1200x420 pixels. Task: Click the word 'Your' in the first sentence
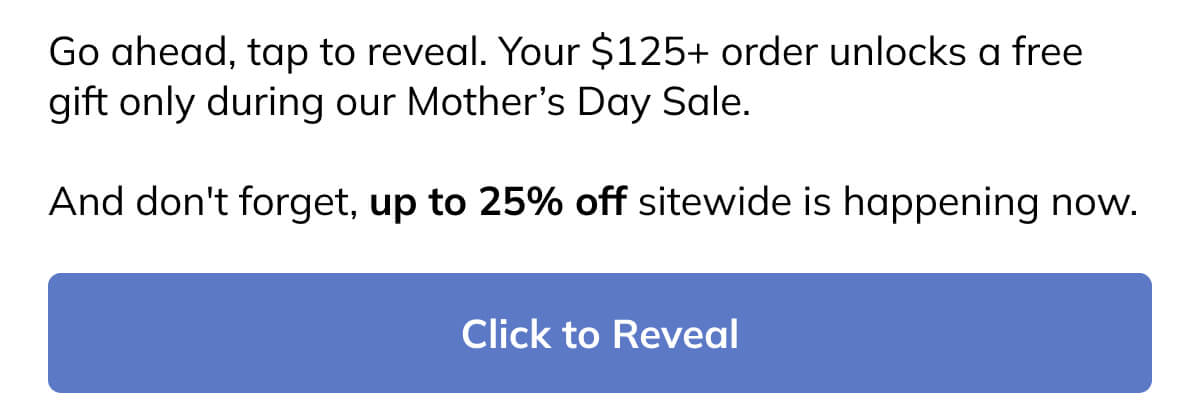click(x=541, y=53)
